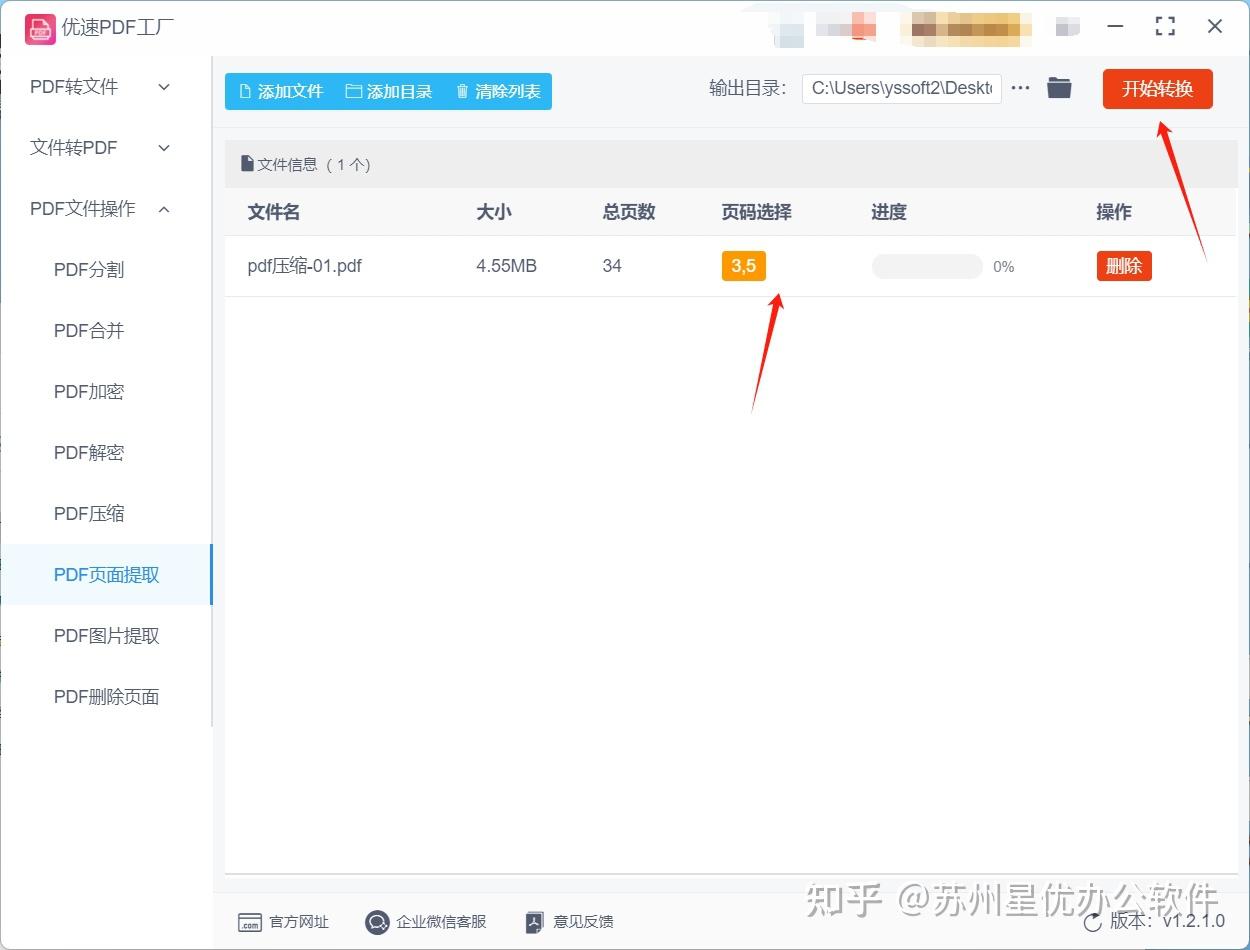
Task: Open the output folder icon
Action: point(1059,88)
